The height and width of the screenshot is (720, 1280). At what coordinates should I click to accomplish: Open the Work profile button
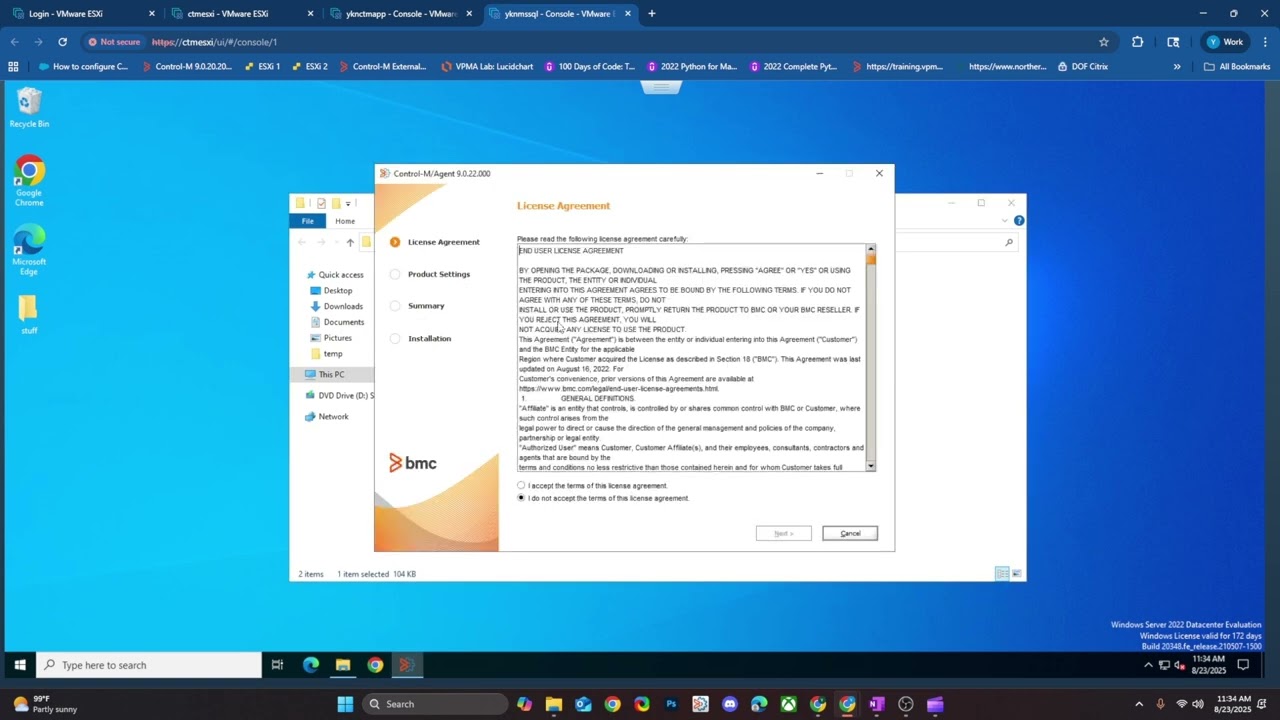pos(1225,42)
